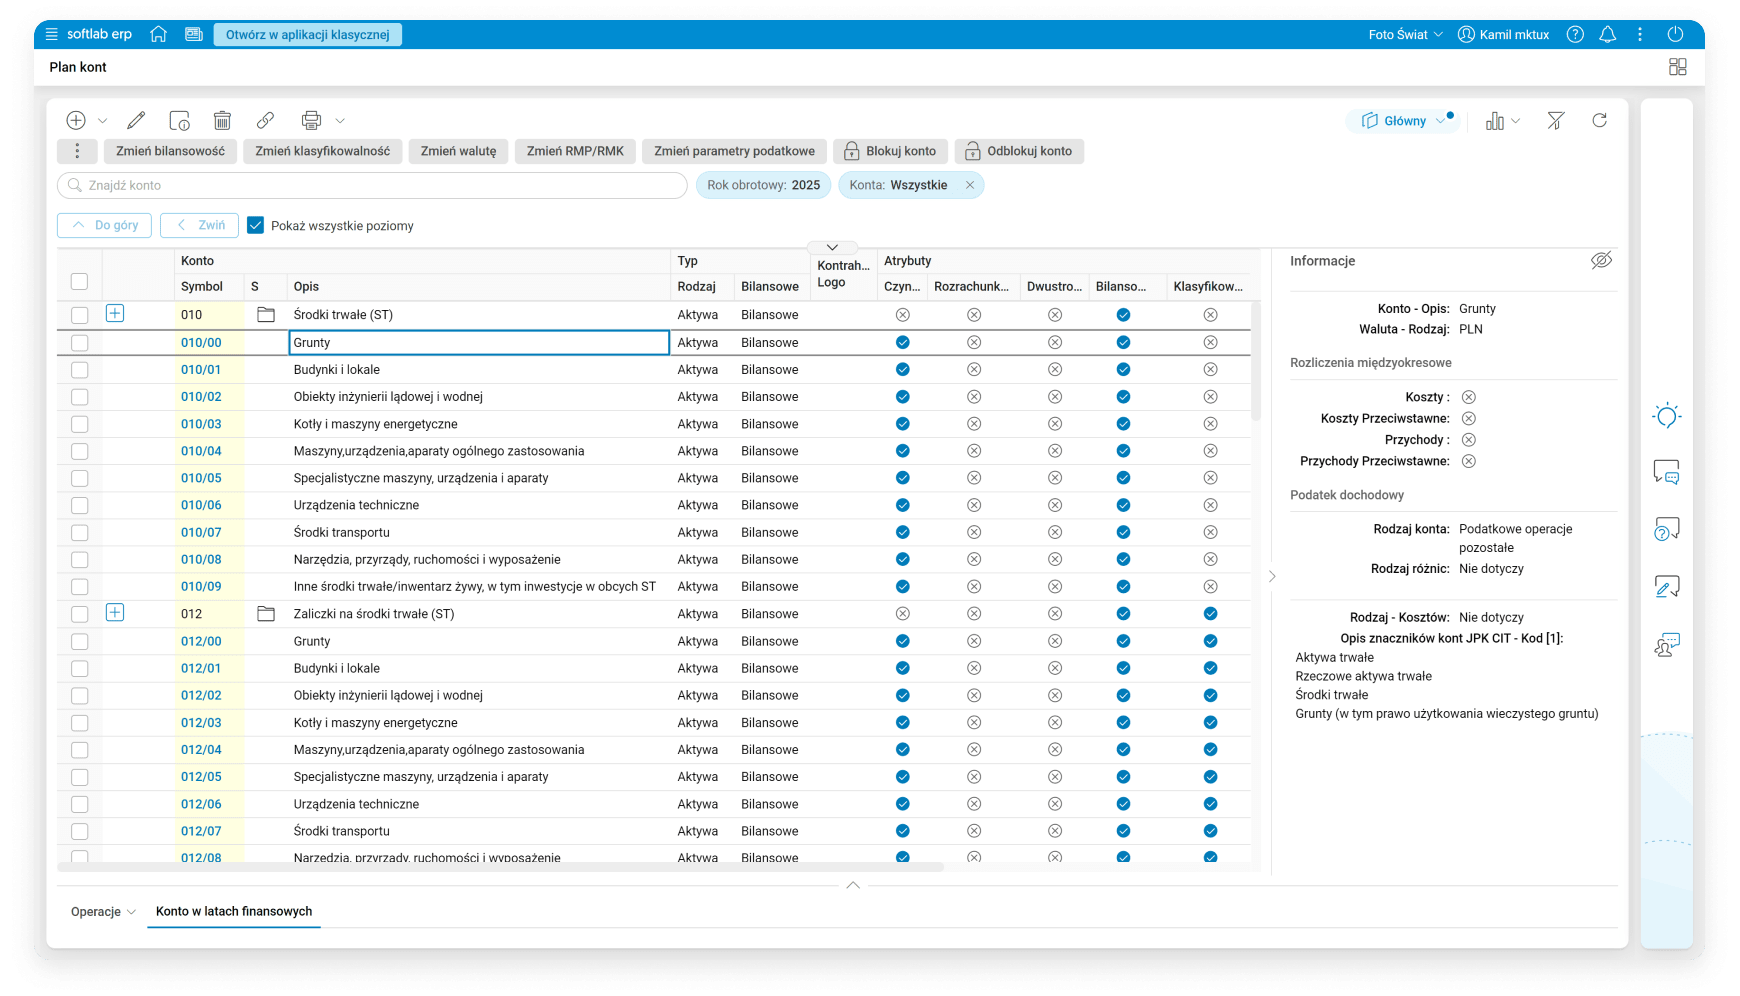
Task: Open the Foto Świat company dropdown
Action: click(x=1405, y=34)
